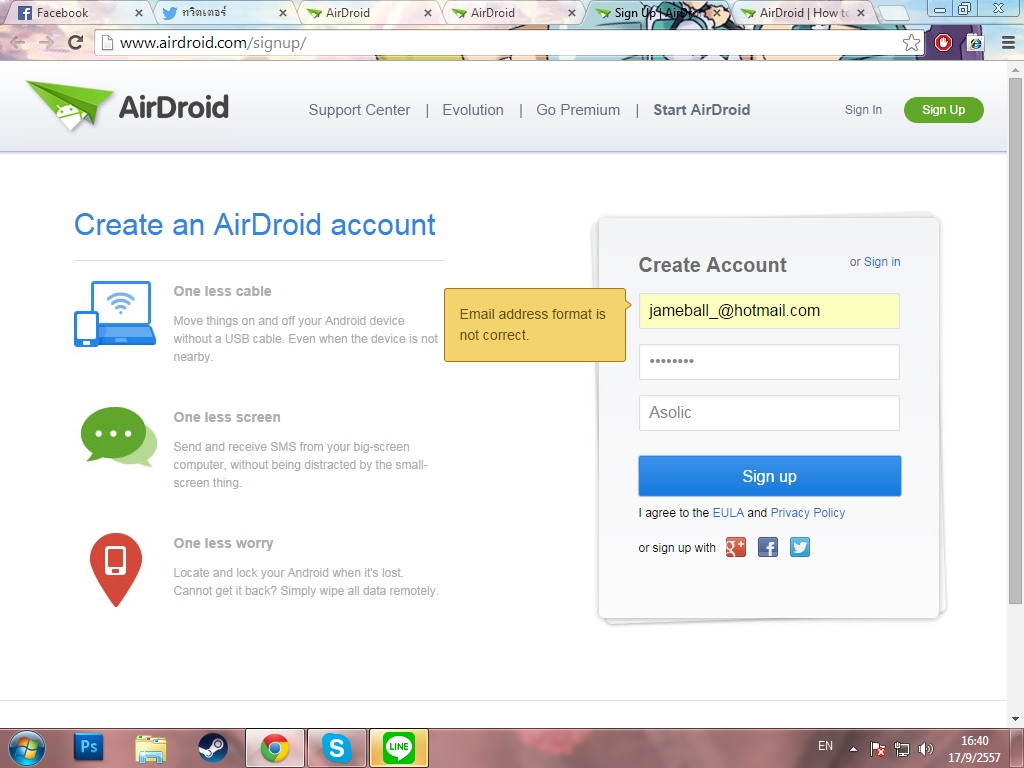Open the EULA link
The width and height of the screenshot is (1024, 768).
tap(728, 513)
